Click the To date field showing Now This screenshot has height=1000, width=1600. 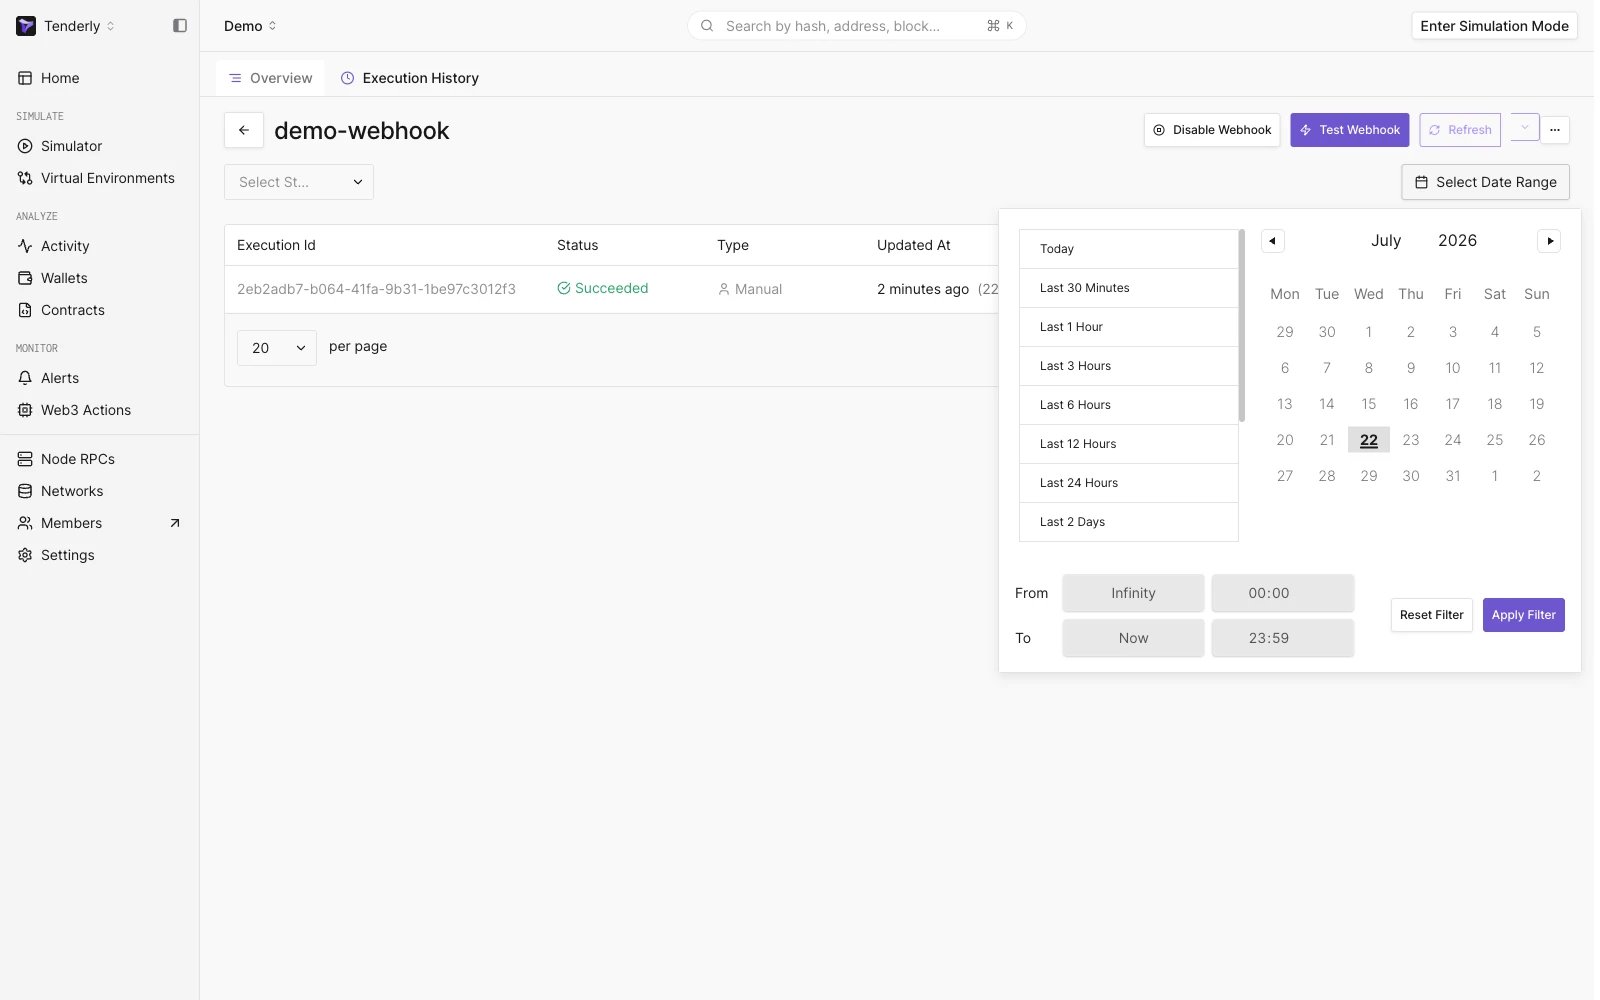click(x=1133, y=638)
